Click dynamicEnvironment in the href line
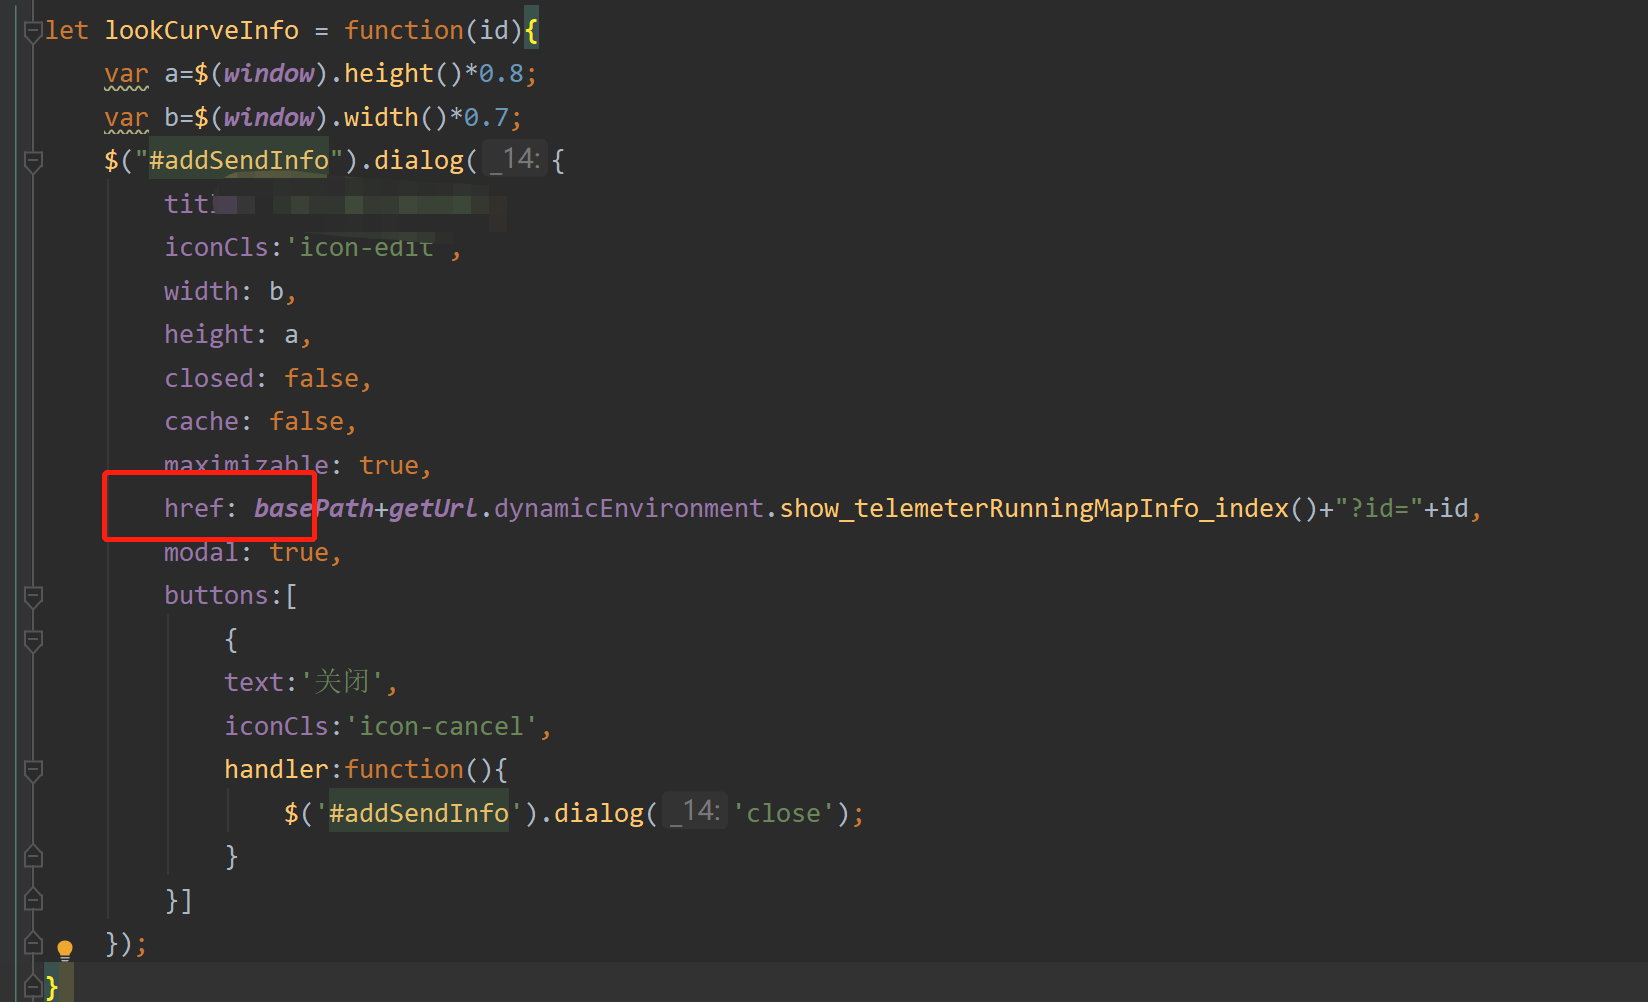1648x1002 pixels. (x=629, y=508)
